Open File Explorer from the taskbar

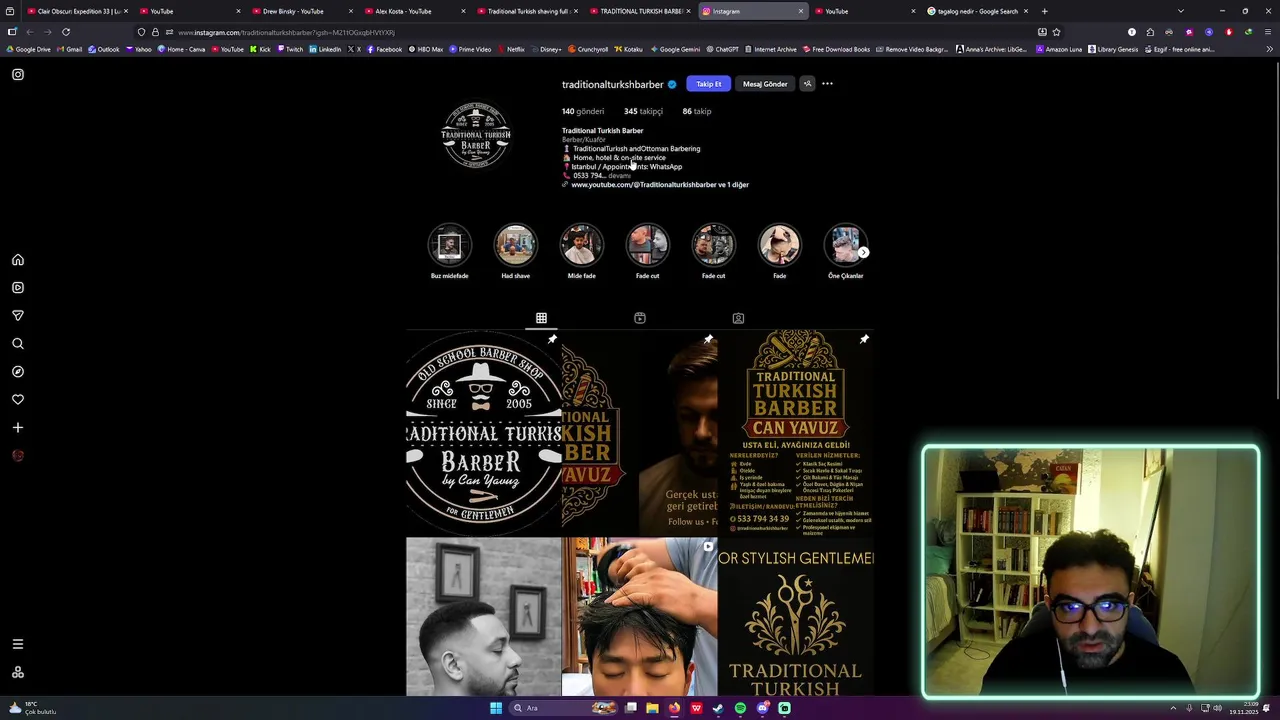[x=652, y=708]
